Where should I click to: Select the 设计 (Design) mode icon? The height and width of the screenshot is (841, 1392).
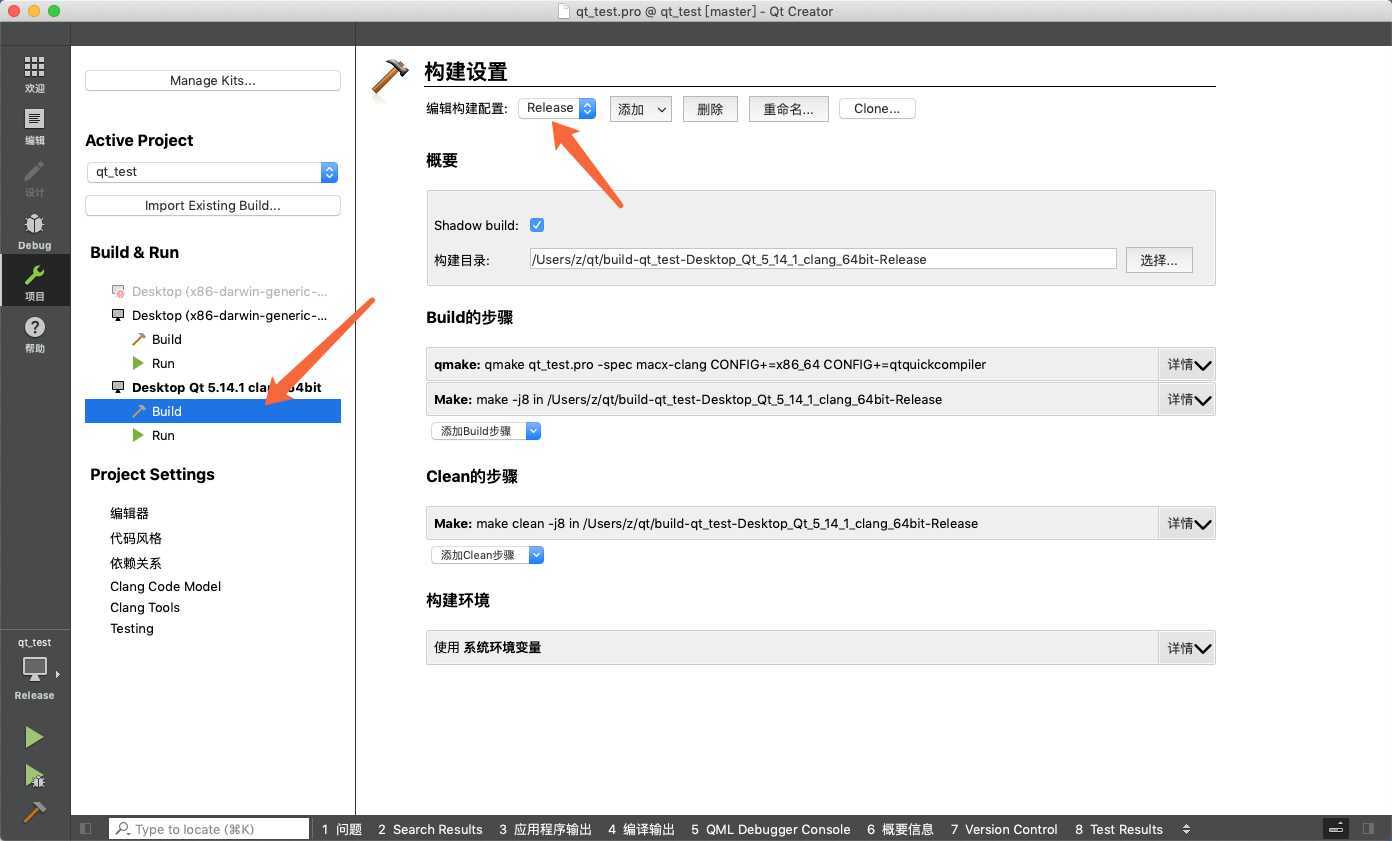34,178
